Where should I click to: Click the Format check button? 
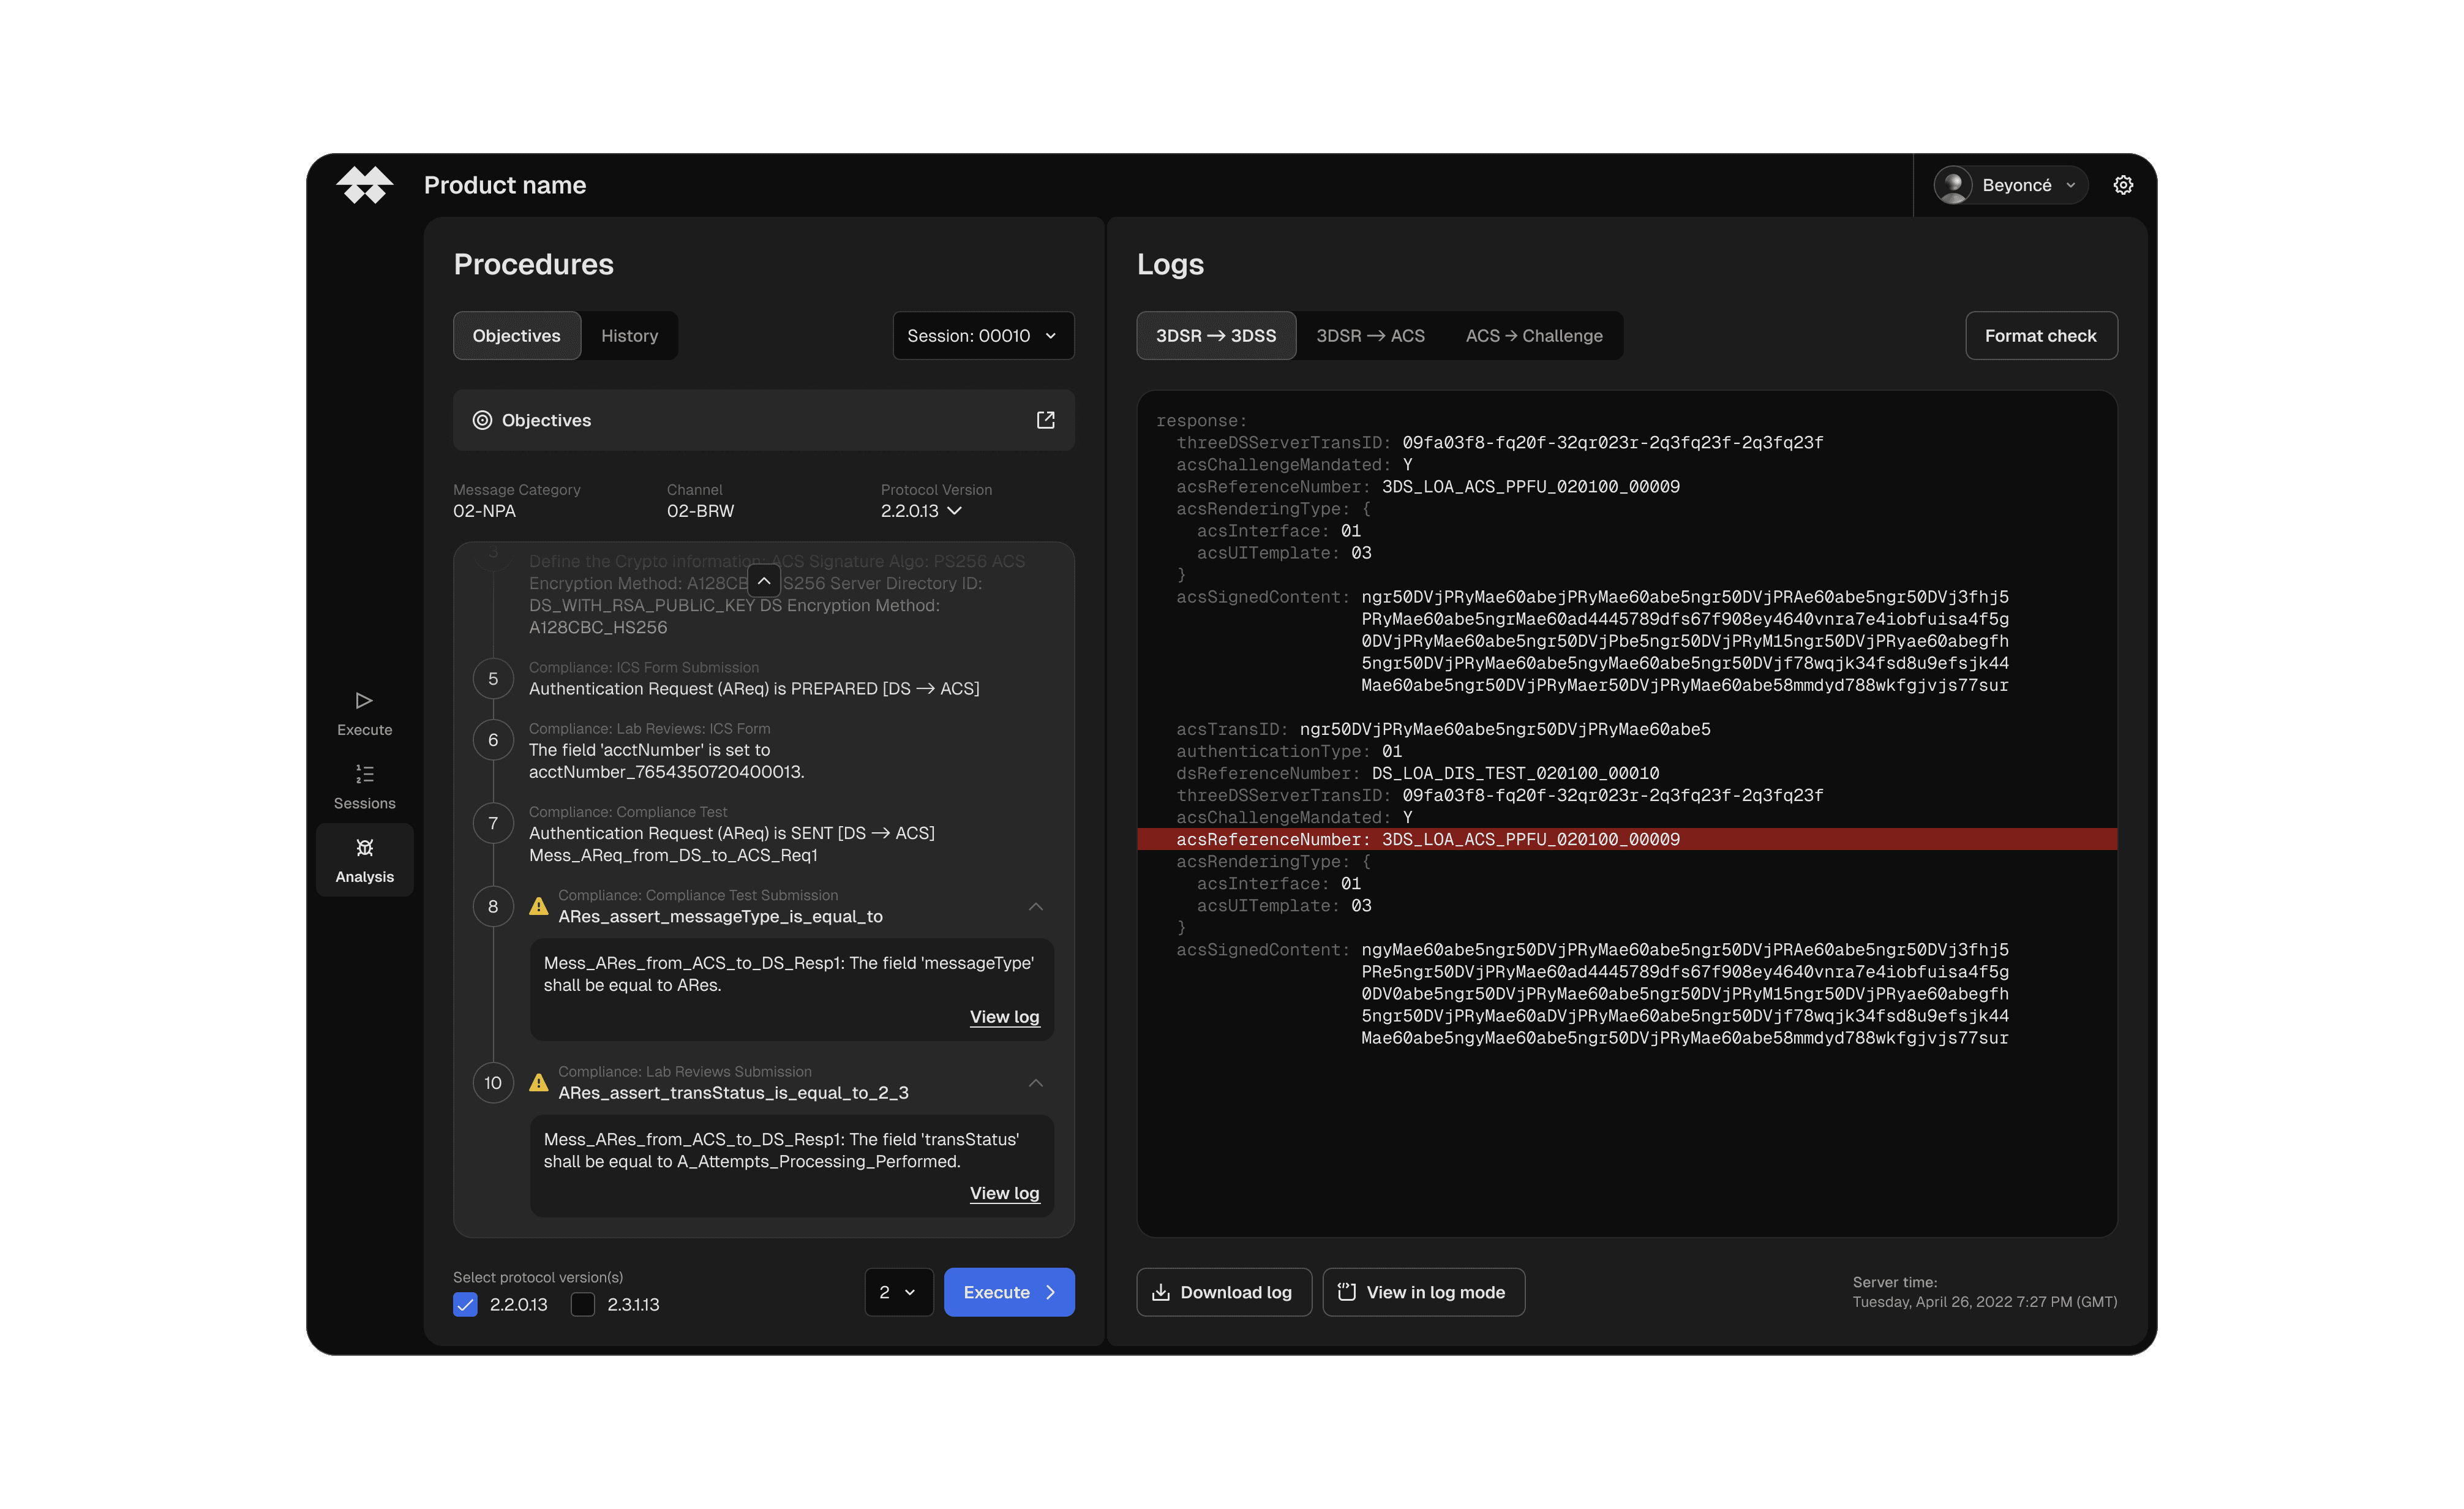[2040, 336]
